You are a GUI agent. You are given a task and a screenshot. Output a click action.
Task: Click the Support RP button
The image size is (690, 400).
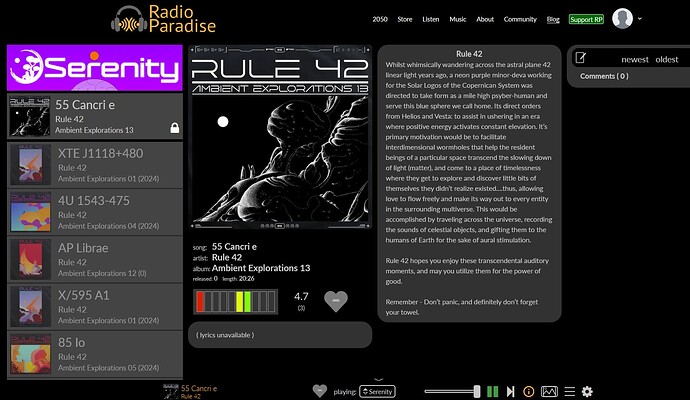(586, 19)
